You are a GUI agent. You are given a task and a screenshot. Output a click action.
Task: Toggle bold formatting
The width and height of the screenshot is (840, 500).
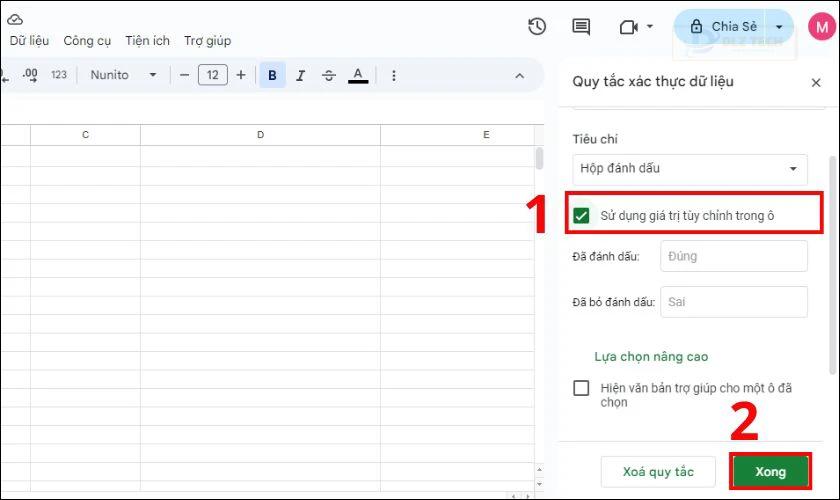click(272, 75)
